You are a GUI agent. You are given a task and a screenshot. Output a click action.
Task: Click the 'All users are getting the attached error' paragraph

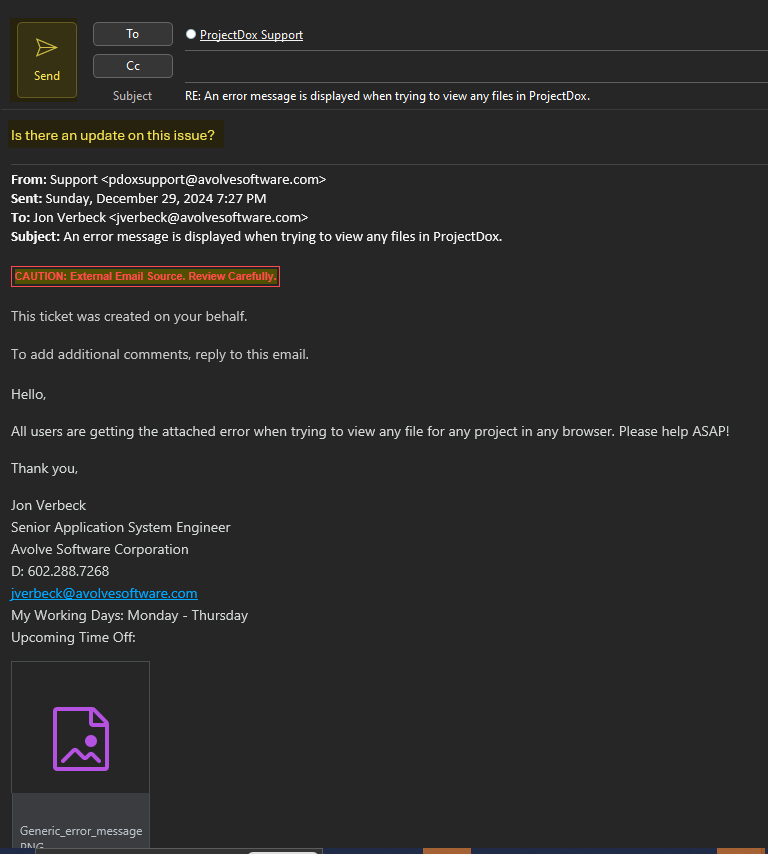click(370, 431)
